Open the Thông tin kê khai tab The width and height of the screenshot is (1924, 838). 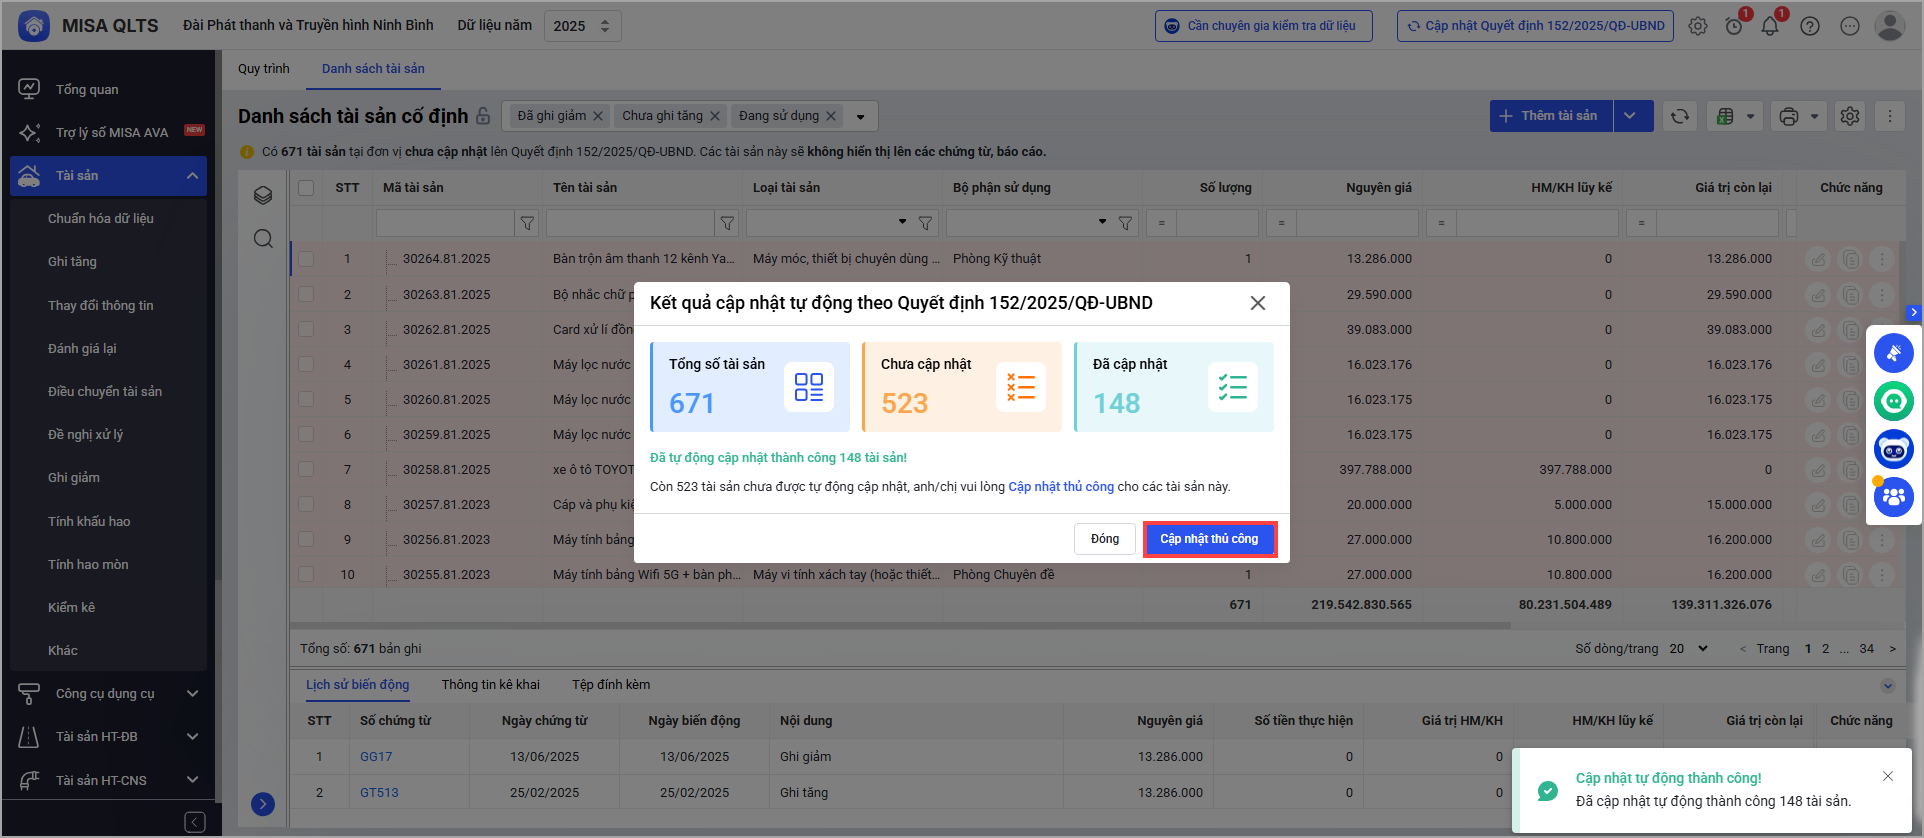490,685
